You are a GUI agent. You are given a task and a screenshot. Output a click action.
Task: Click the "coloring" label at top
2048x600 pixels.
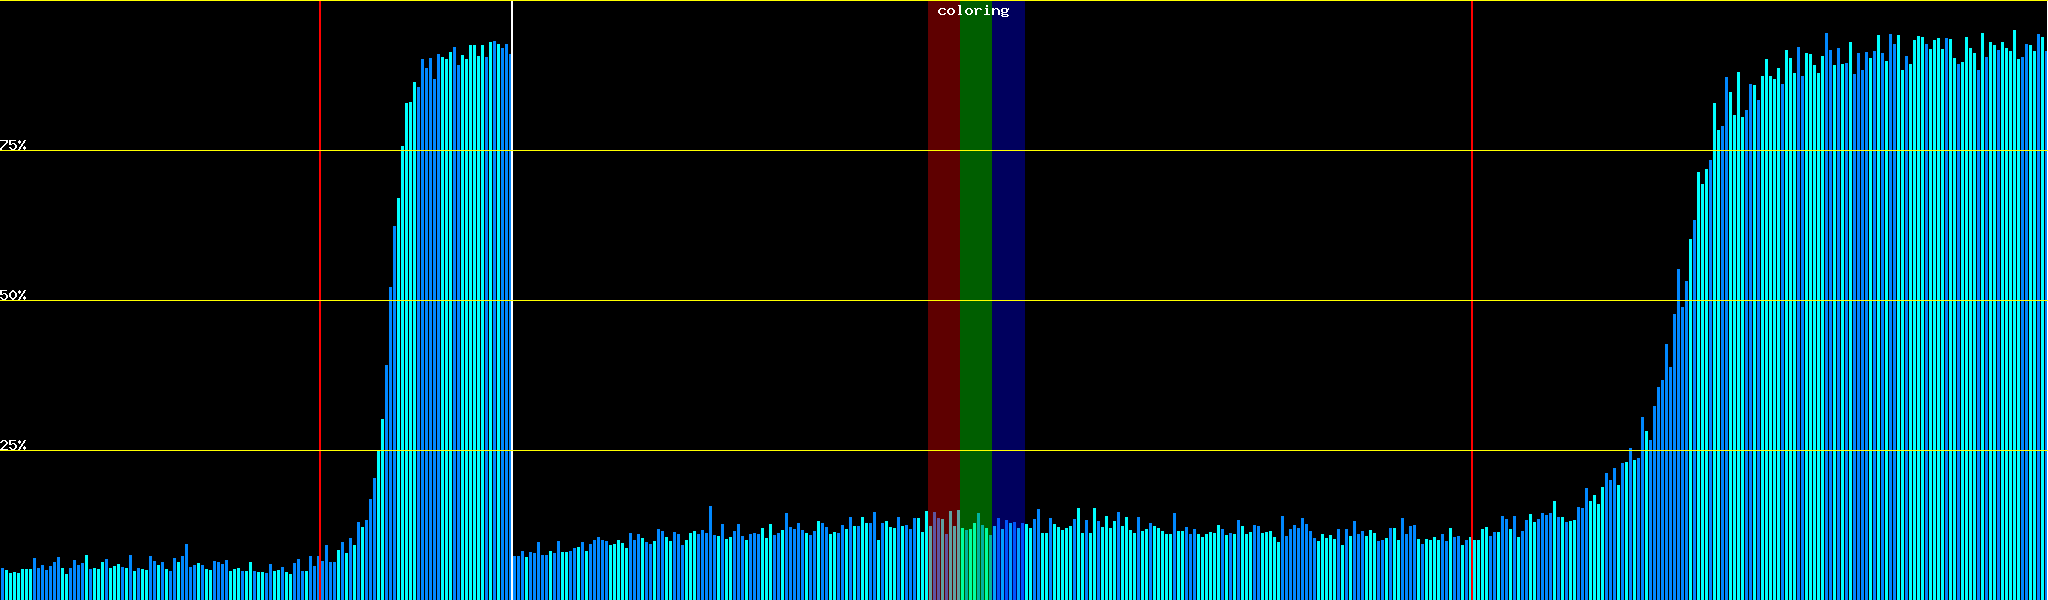tap(973, 11)
